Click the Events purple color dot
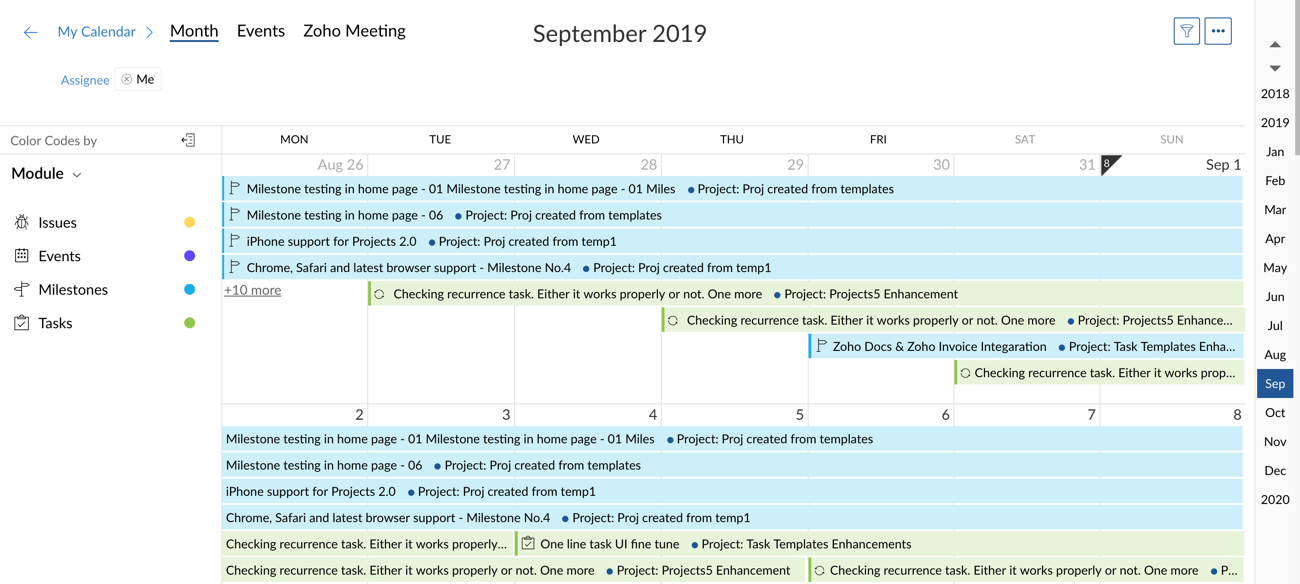 point(190,256)
